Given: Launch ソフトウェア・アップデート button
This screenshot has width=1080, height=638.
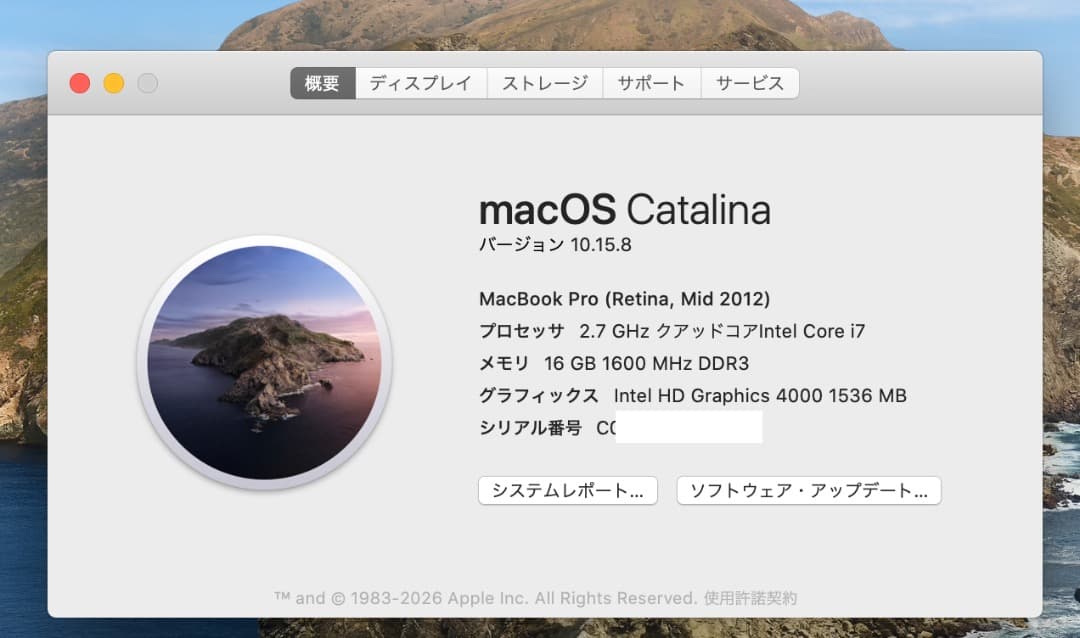Looking at the screenshot, I should pyautogui.click(x=809, y=491).
